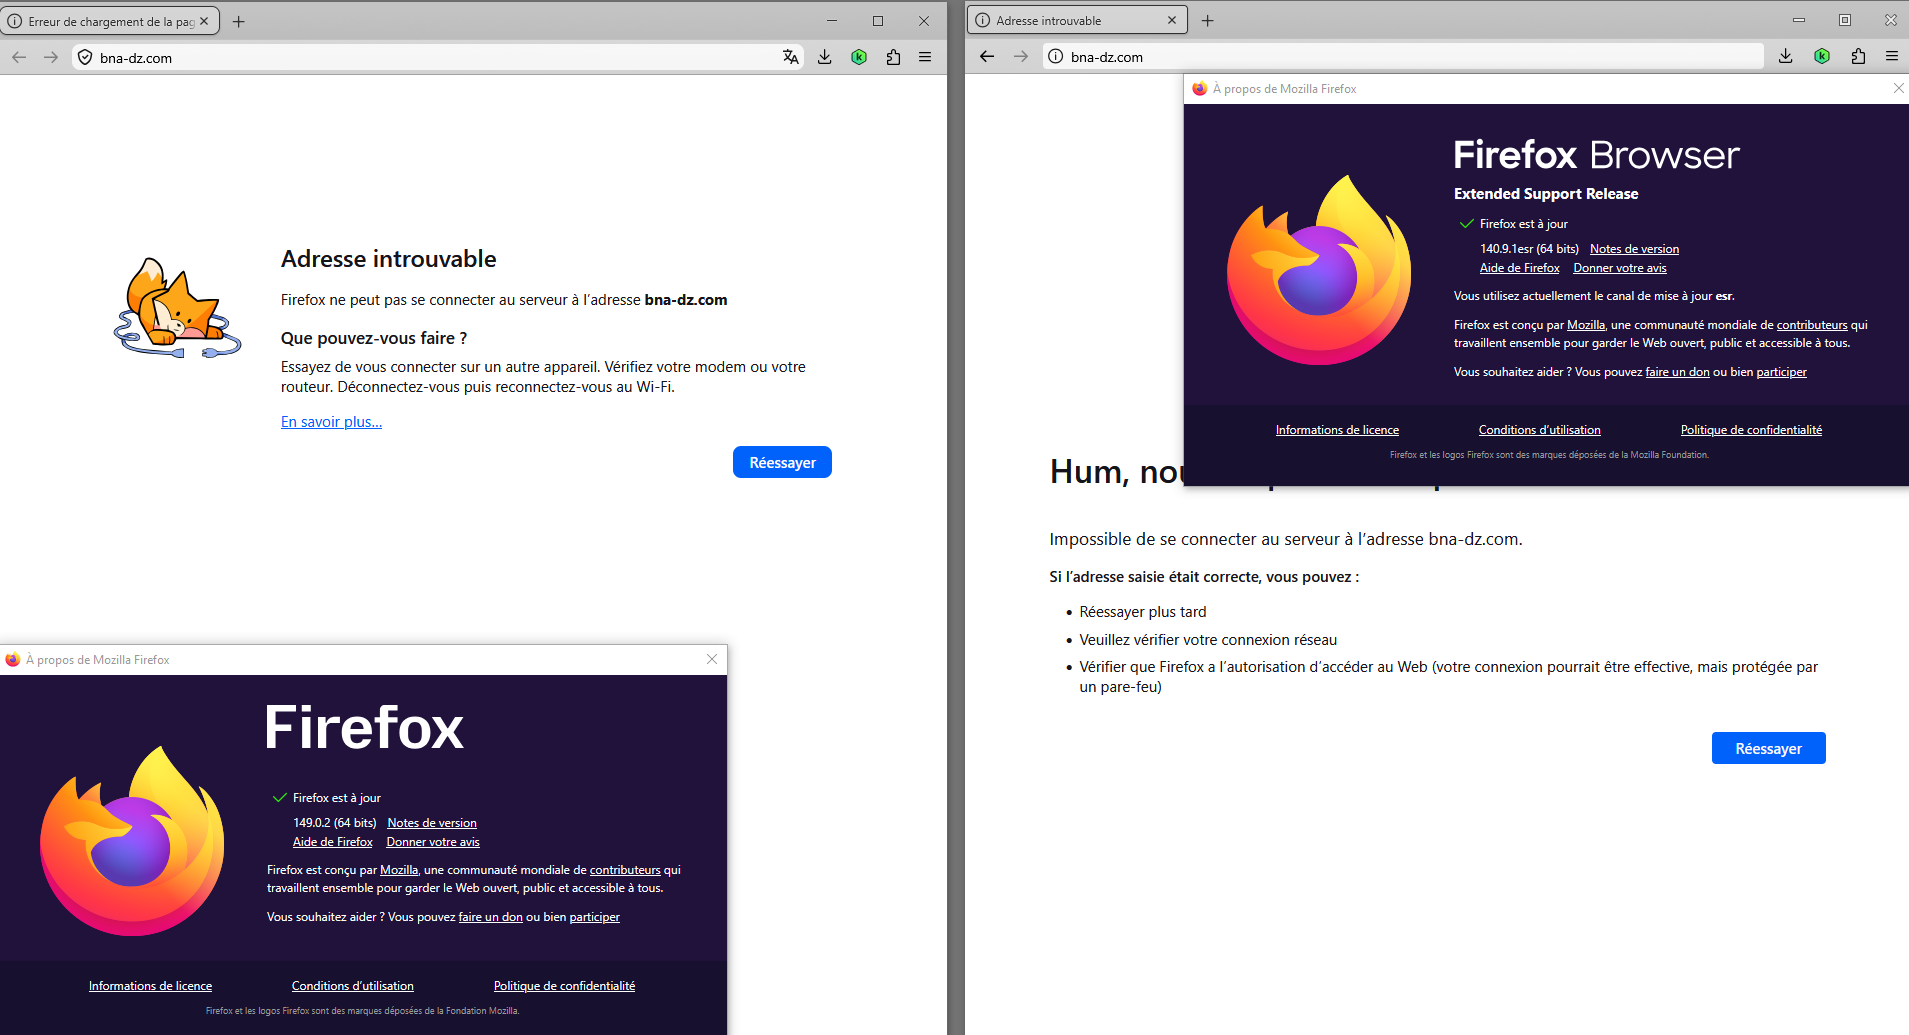Open the extensions puzzle icon in Erreur de chargement window

coord(893,57)
